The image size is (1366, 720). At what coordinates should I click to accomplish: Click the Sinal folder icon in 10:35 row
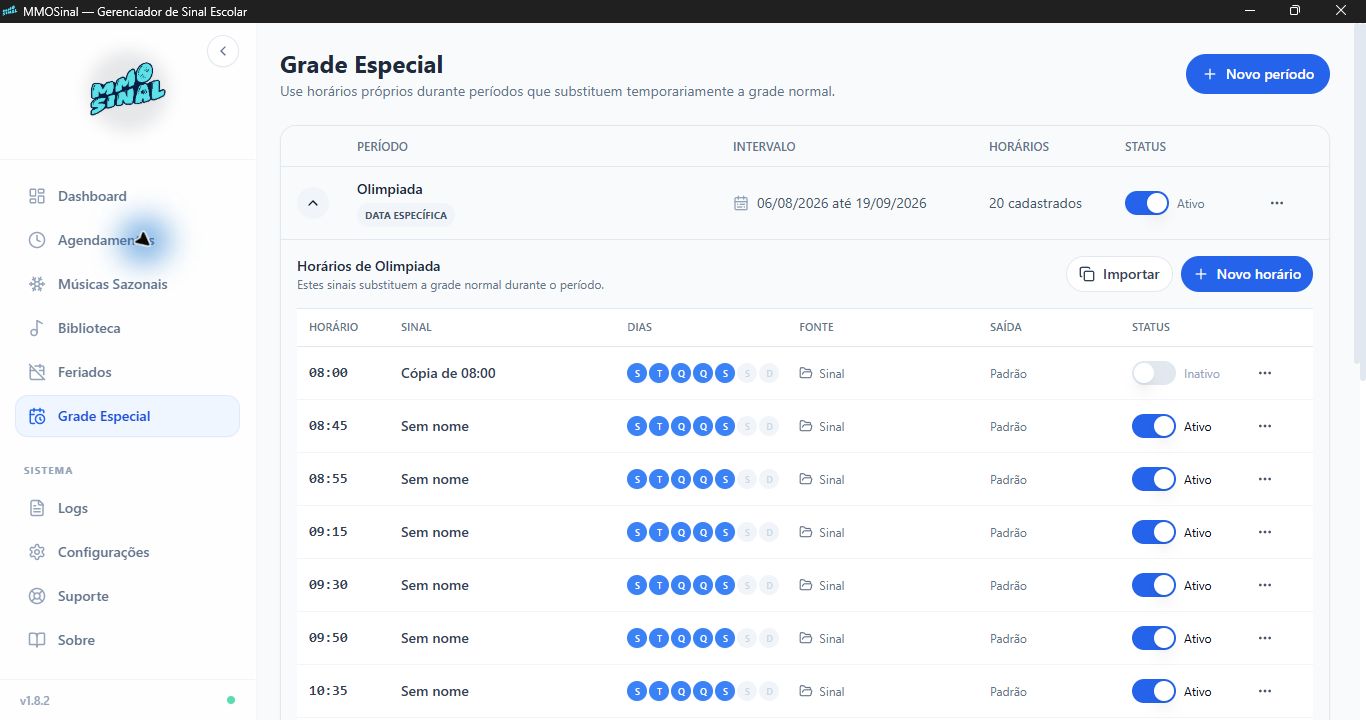806,691
